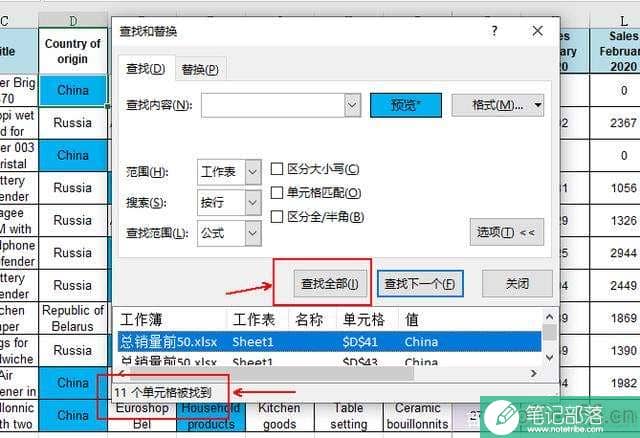Click the 'Ceramic bouillonnits' cell
This screenshot has height=438, width=640.
tap(418, 416)
